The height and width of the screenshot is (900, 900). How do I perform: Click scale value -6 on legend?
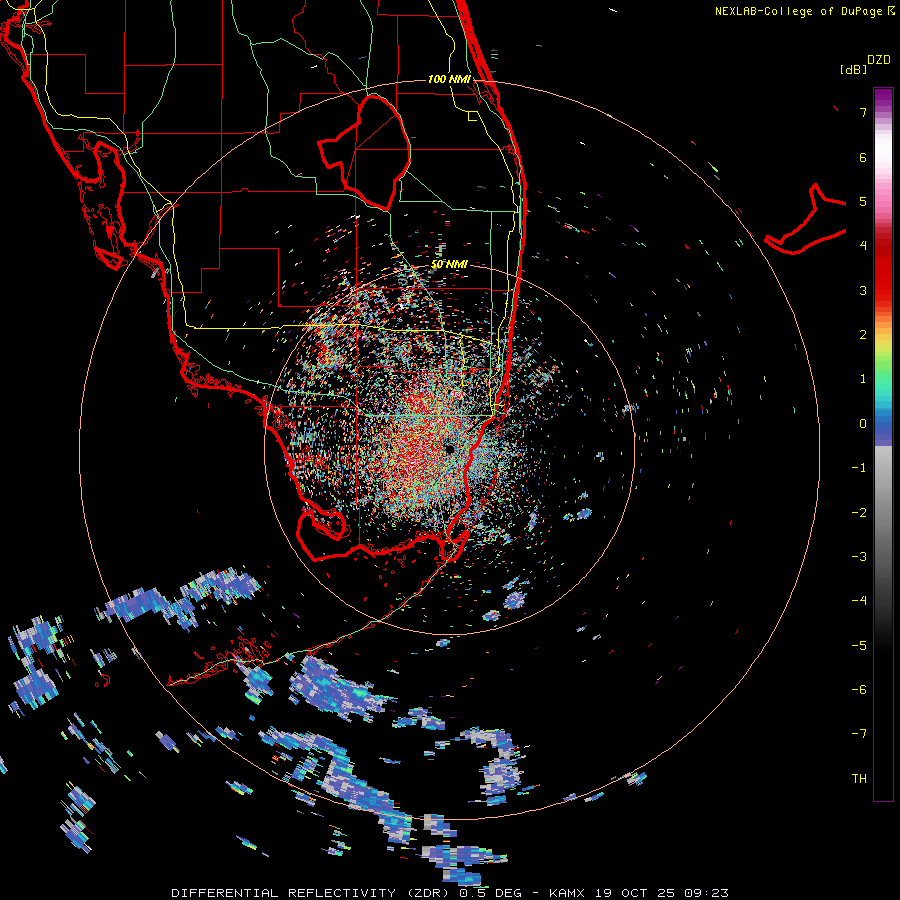pos(859,690)
